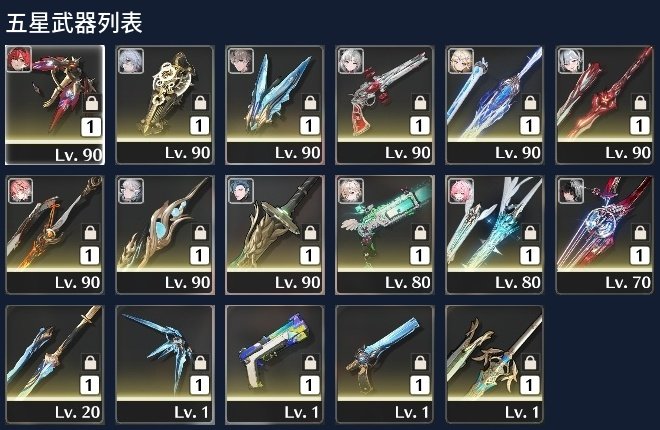Click the 五星武器列表 heading
The width and height of the screenshot is (660, 430).
click(74, 23)
